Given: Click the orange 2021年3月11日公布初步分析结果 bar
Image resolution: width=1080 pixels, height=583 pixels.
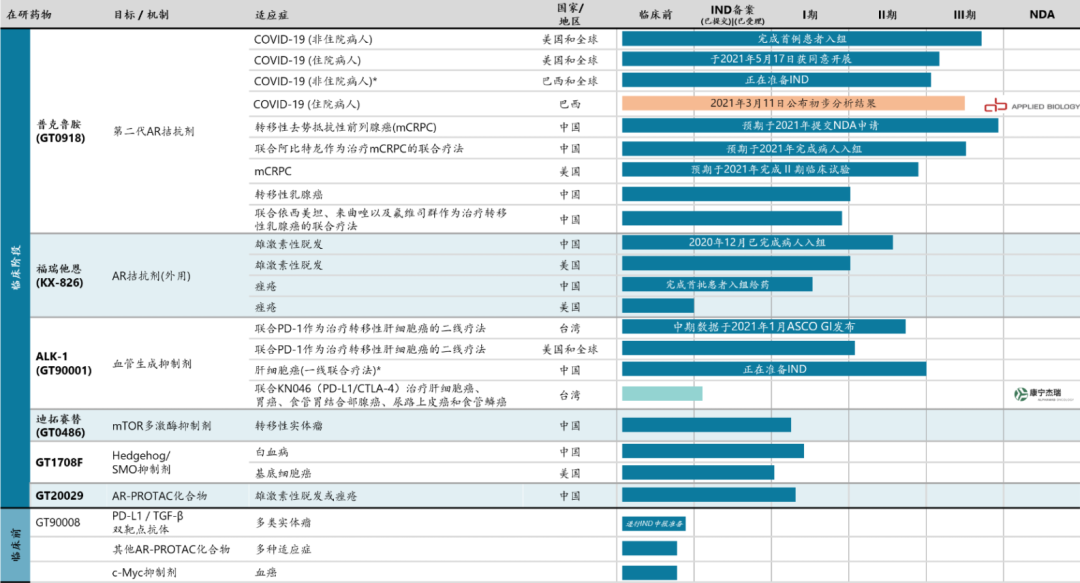Looking at the screenshot, I should click(793, 103).
